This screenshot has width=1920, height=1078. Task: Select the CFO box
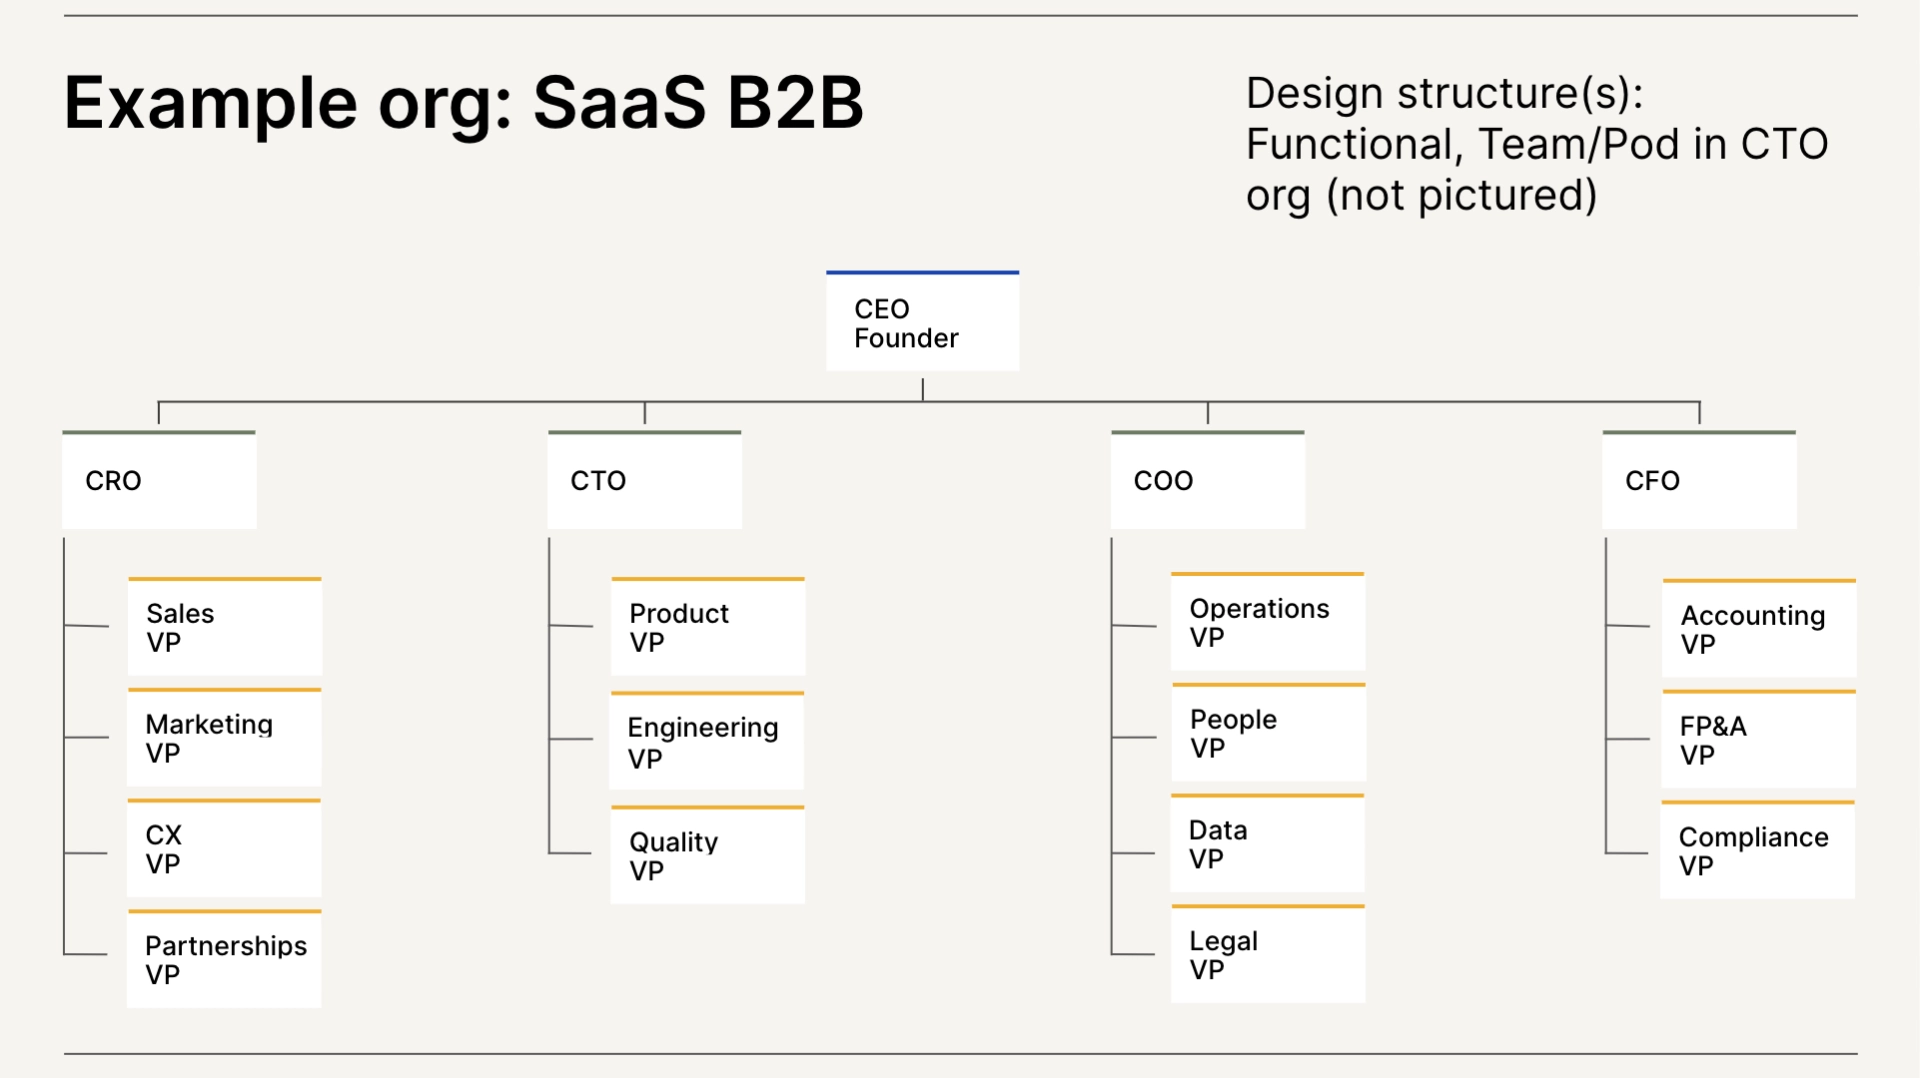1698,481
